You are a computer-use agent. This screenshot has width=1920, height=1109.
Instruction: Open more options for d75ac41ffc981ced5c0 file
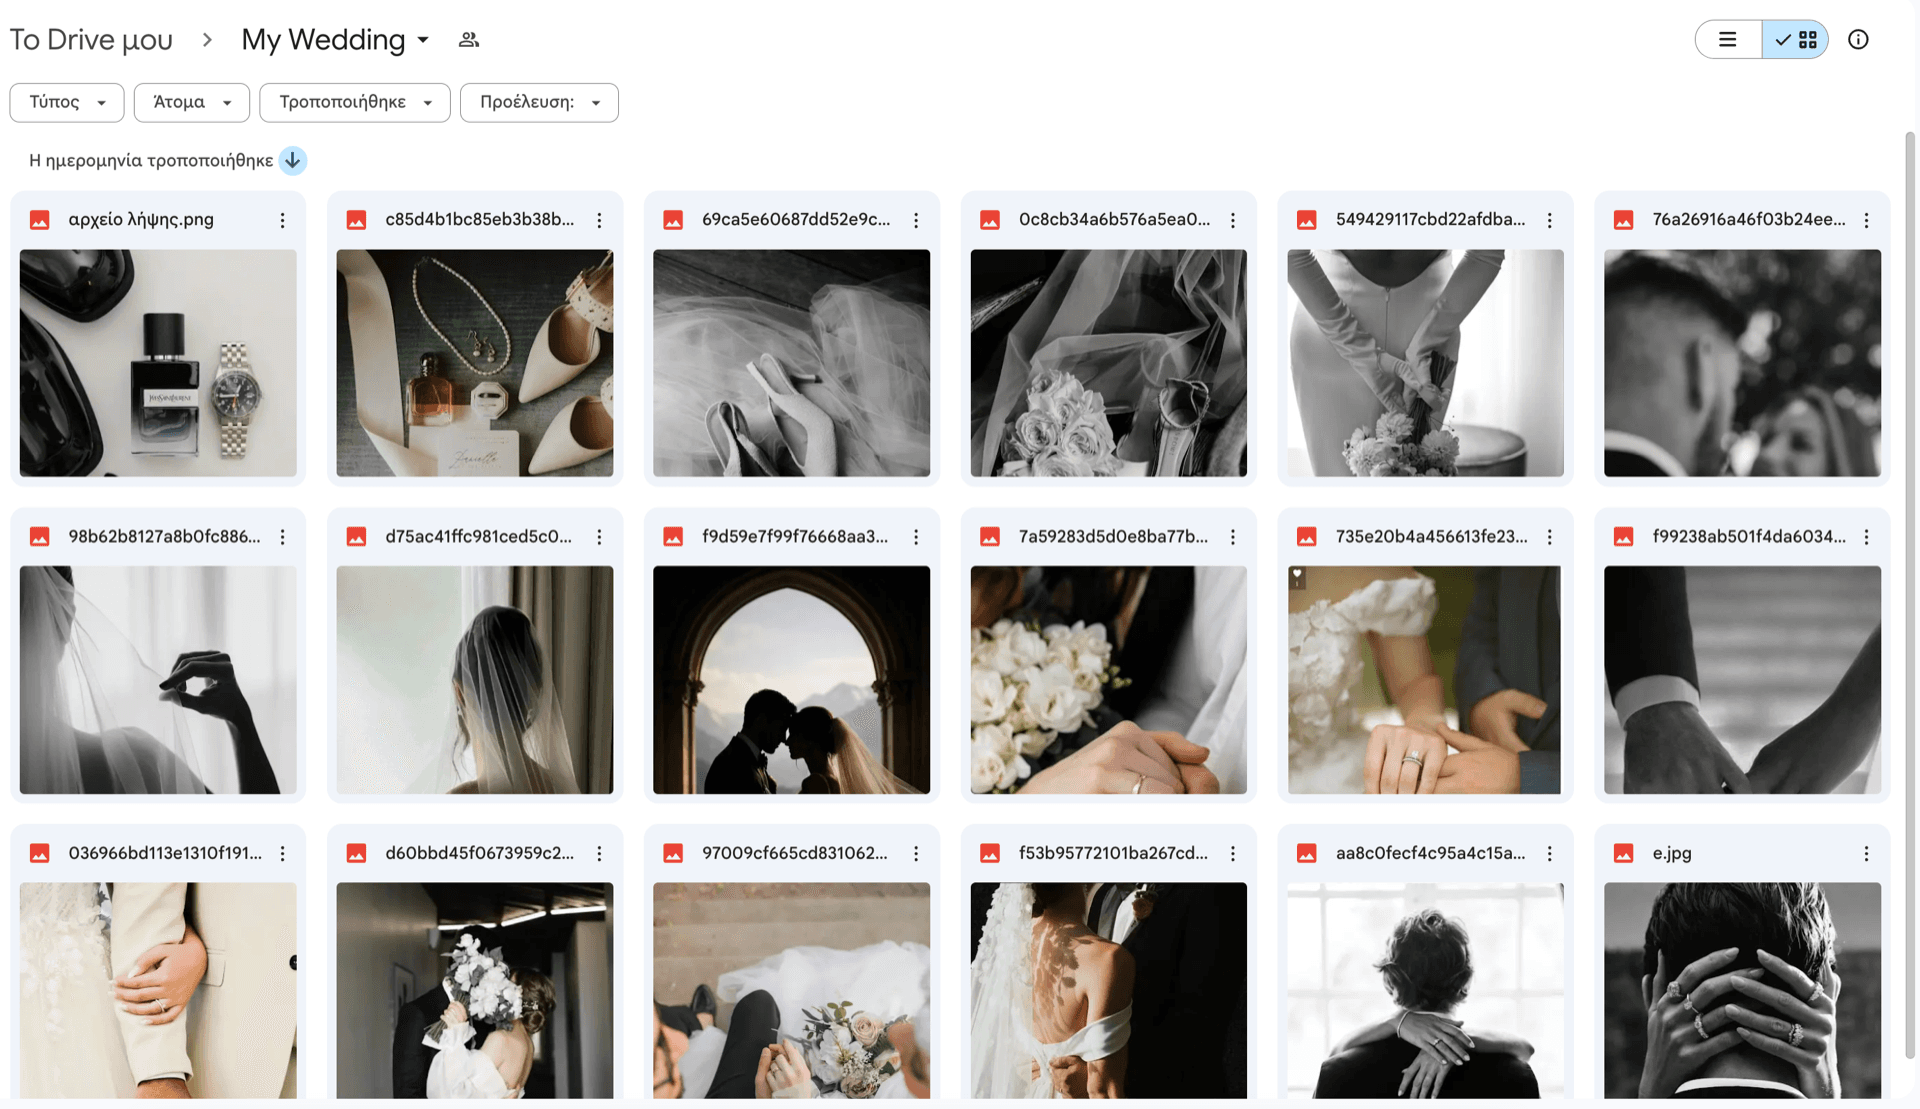(599, 537)
